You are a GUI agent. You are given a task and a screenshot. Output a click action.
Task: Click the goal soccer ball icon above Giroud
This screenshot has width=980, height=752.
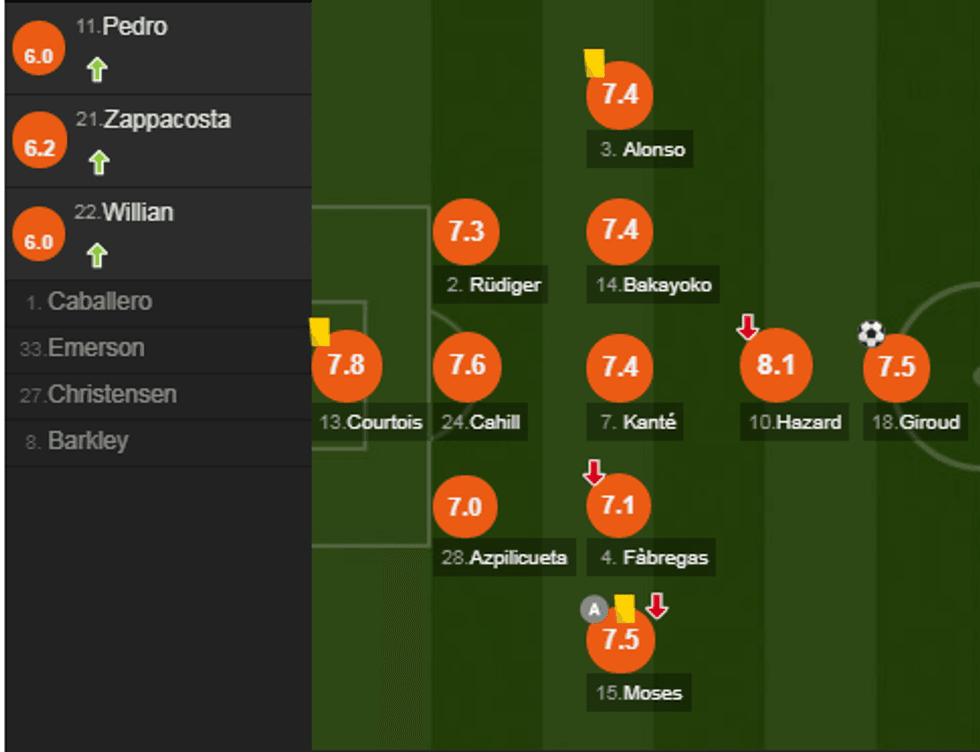pyautogui.click(x=871, y=333)
